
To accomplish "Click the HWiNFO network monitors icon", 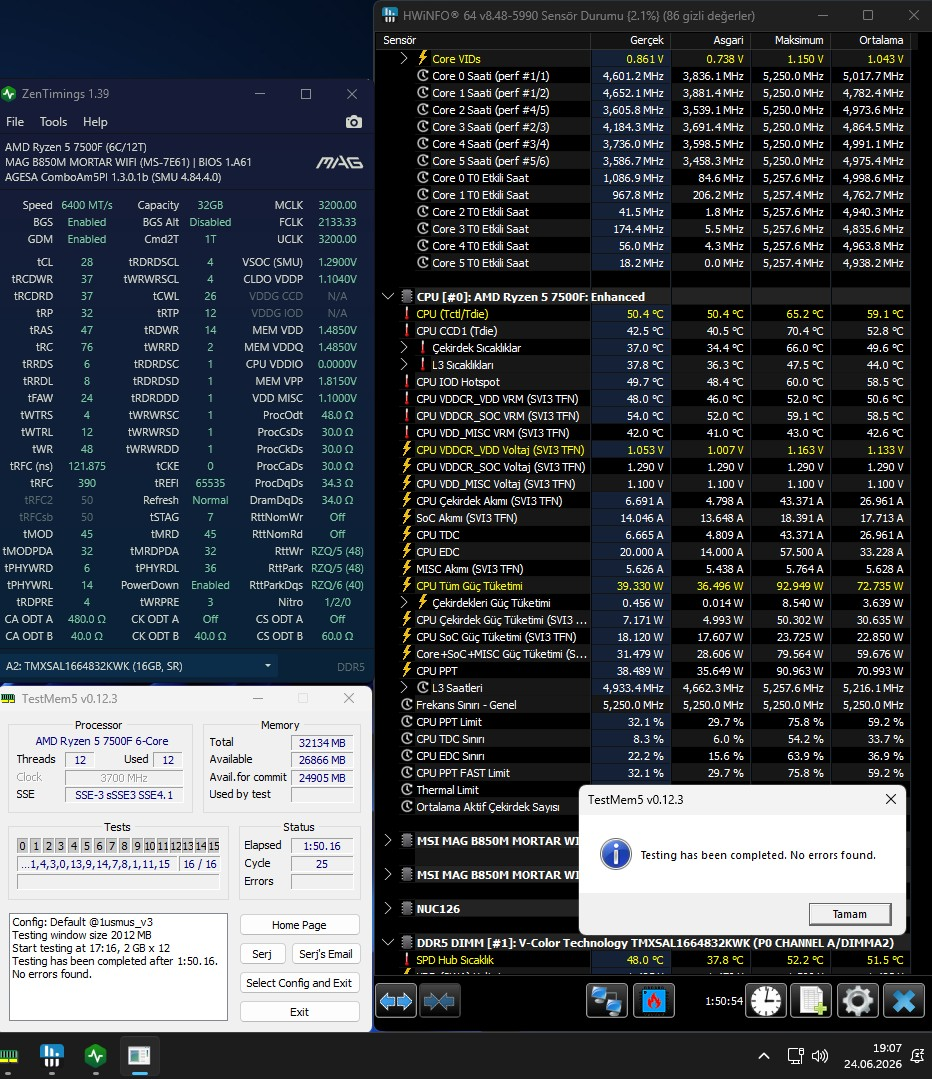I will click(x=606, y=1001).
